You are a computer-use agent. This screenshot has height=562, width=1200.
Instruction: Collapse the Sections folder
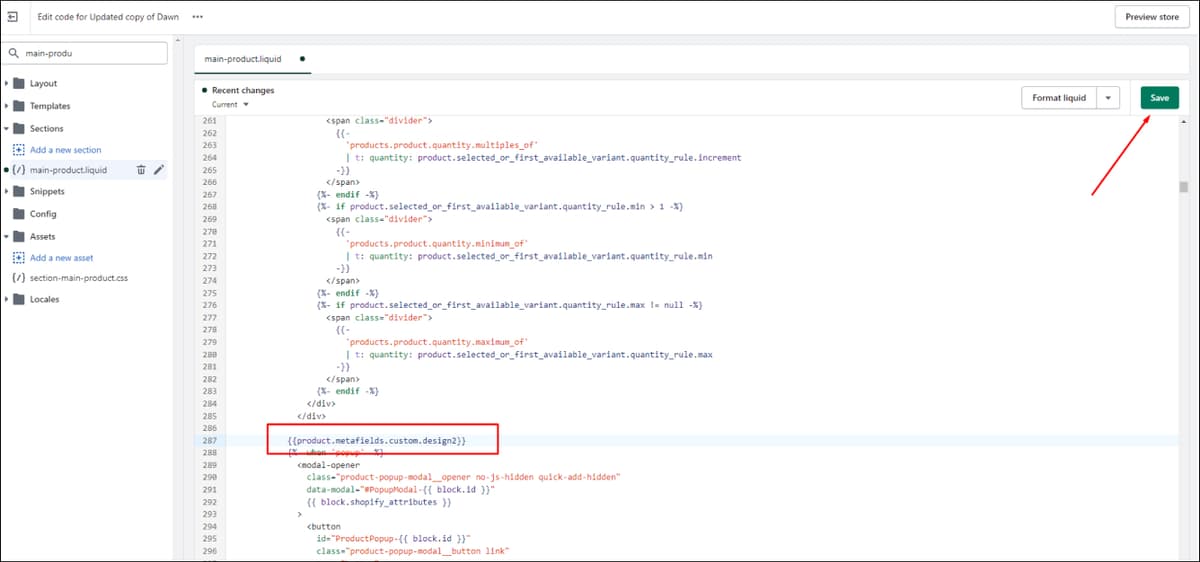coord(7,128)
